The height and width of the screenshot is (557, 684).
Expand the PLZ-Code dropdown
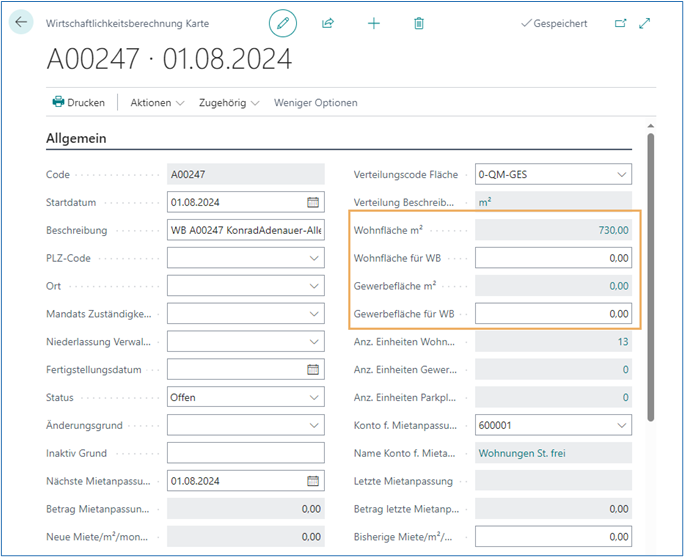313,258
